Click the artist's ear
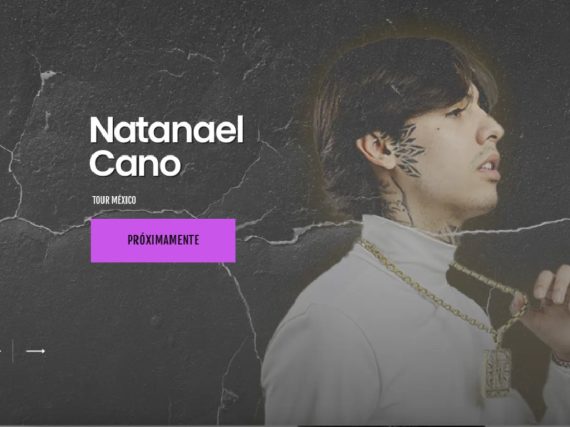 [374, 151]
